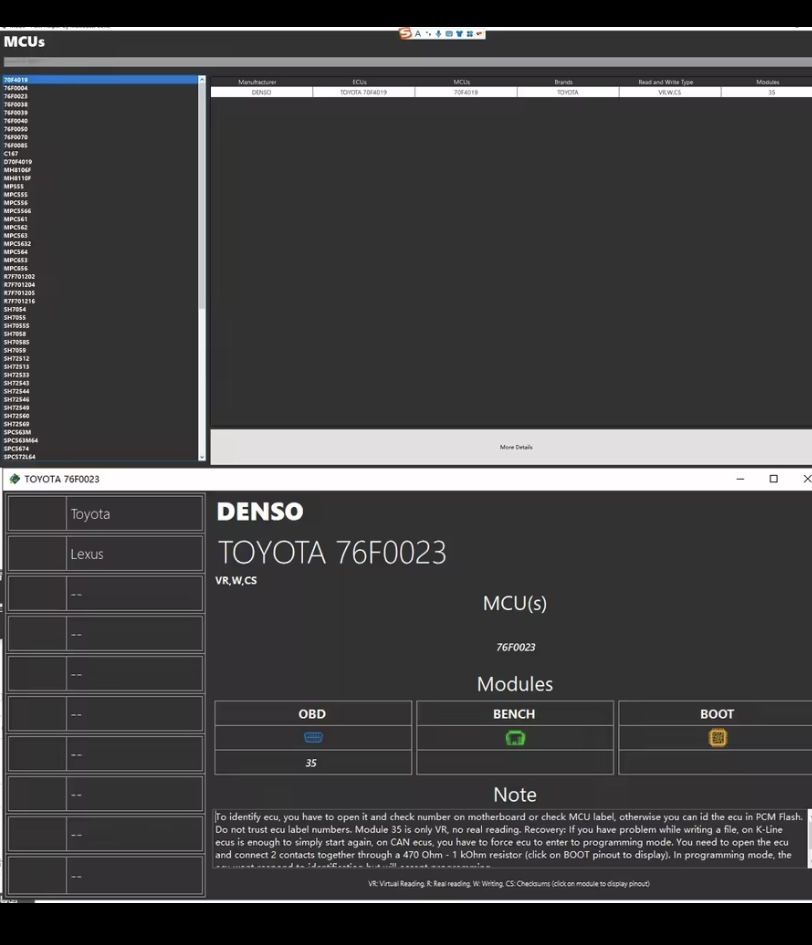Click the up arrow of the MCU list scrollbar
The image size is (812, 945).
coord(202,80)
